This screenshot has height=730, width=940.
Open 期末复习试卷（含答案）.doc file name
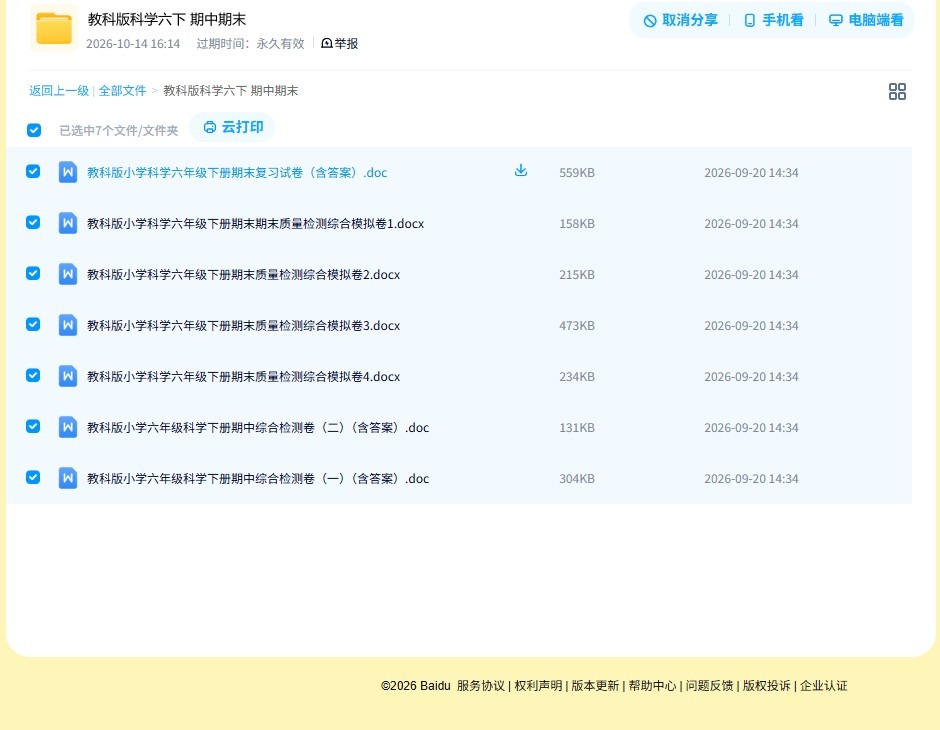[x=237, y=173]
